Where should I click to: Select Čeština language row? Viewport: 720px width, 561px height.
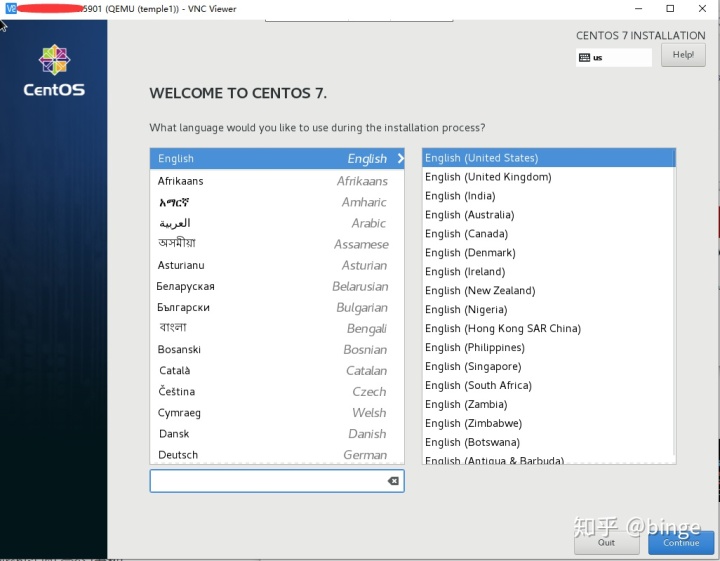point(277,392)
